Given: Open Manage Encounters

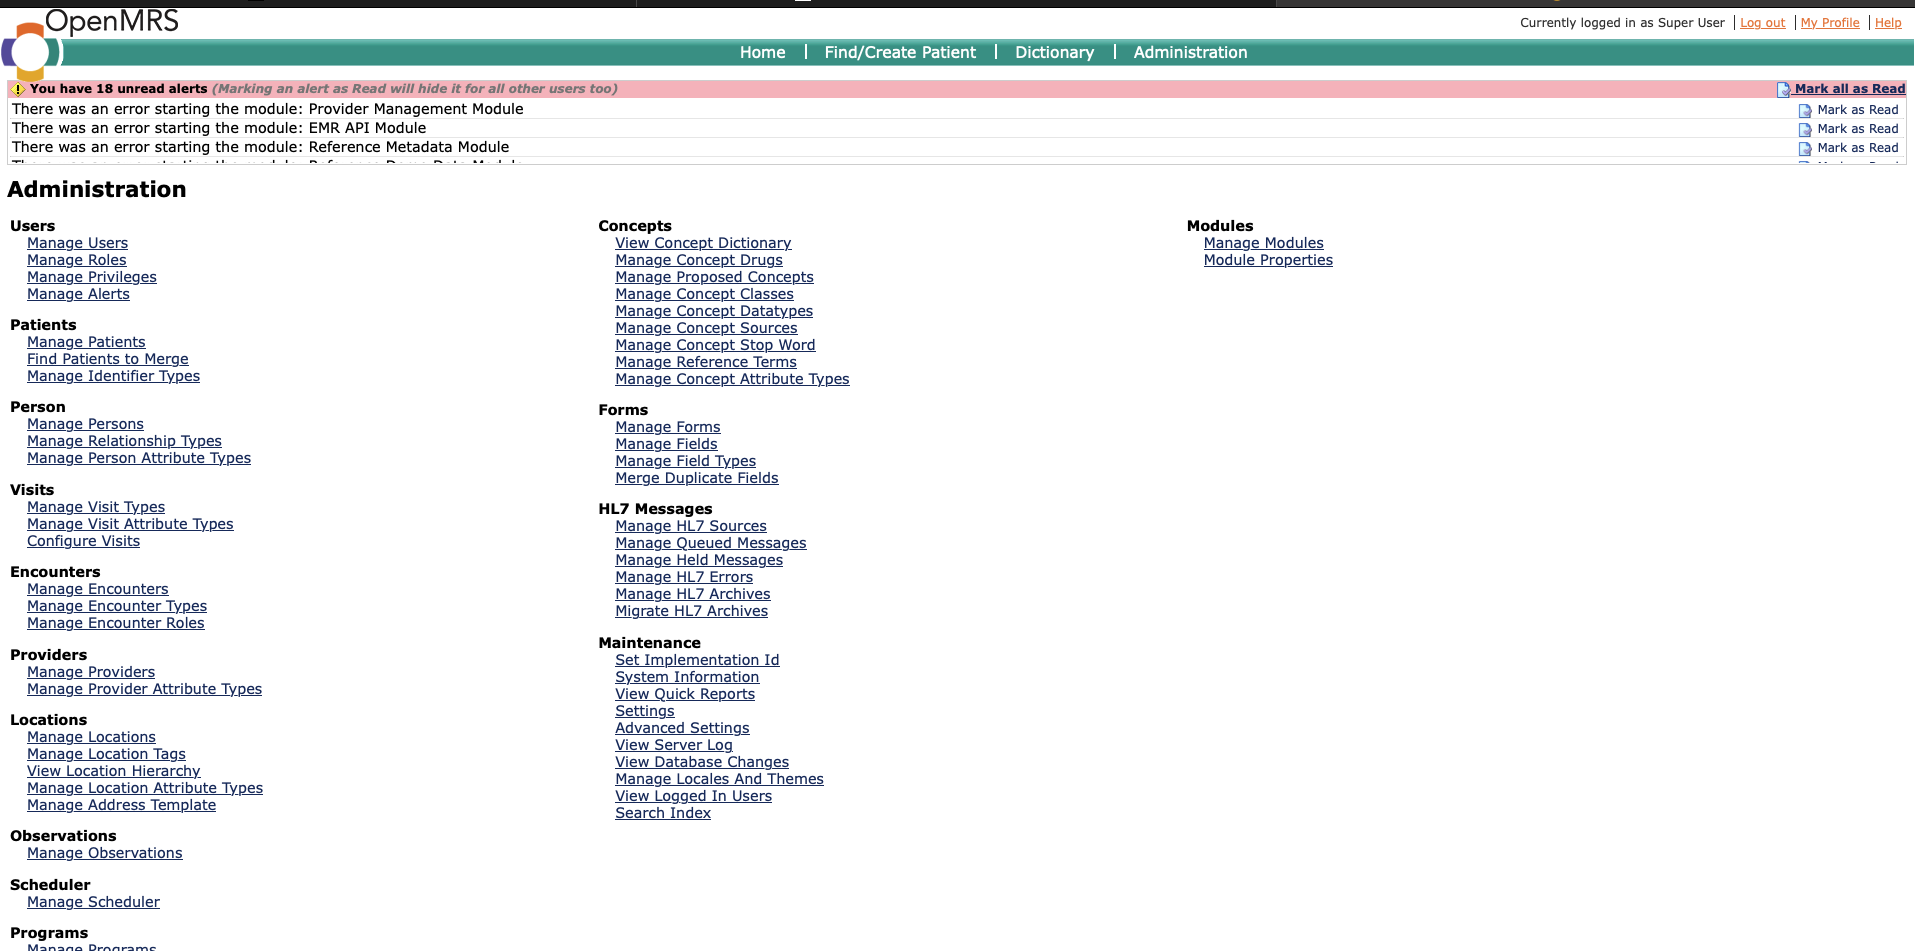Looking at the screenshot, I should click(97, 589).
